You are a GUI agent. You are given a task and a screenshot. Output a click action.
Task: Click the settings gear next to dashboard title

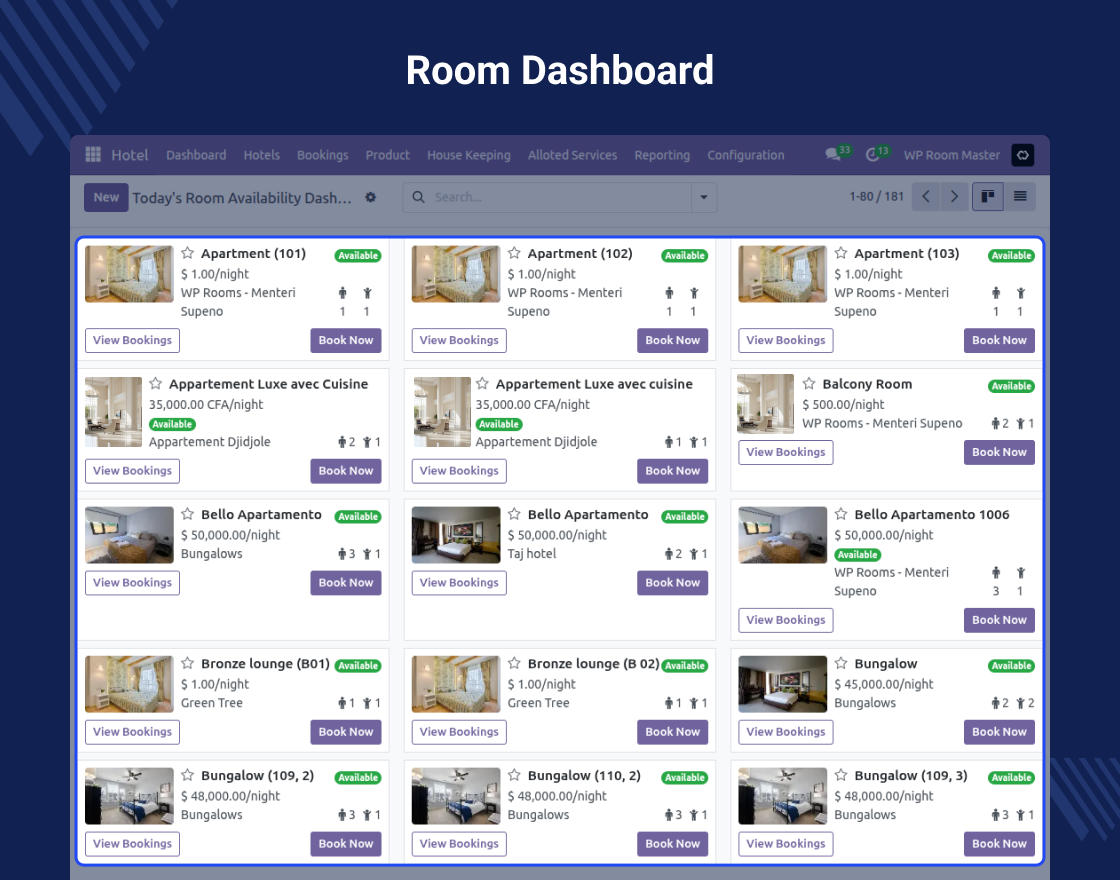[x=371, y=198]
